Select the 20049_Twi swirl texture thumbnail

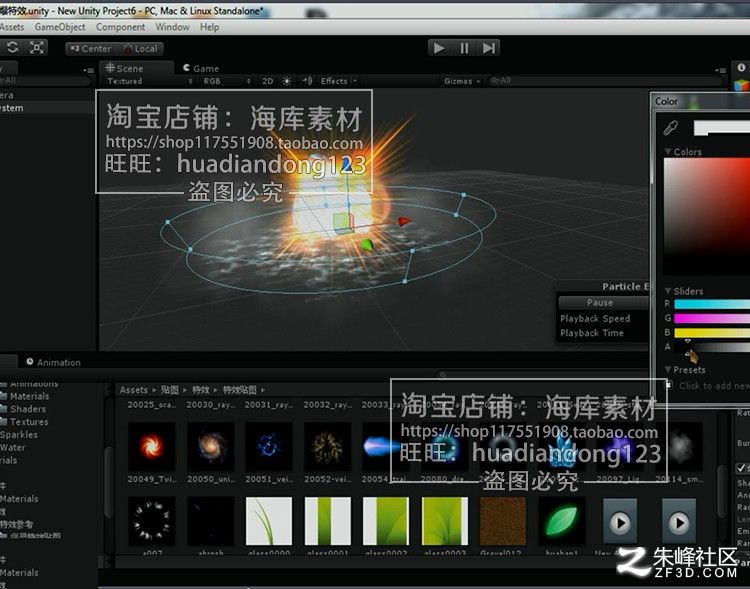[x=152, y=447]
